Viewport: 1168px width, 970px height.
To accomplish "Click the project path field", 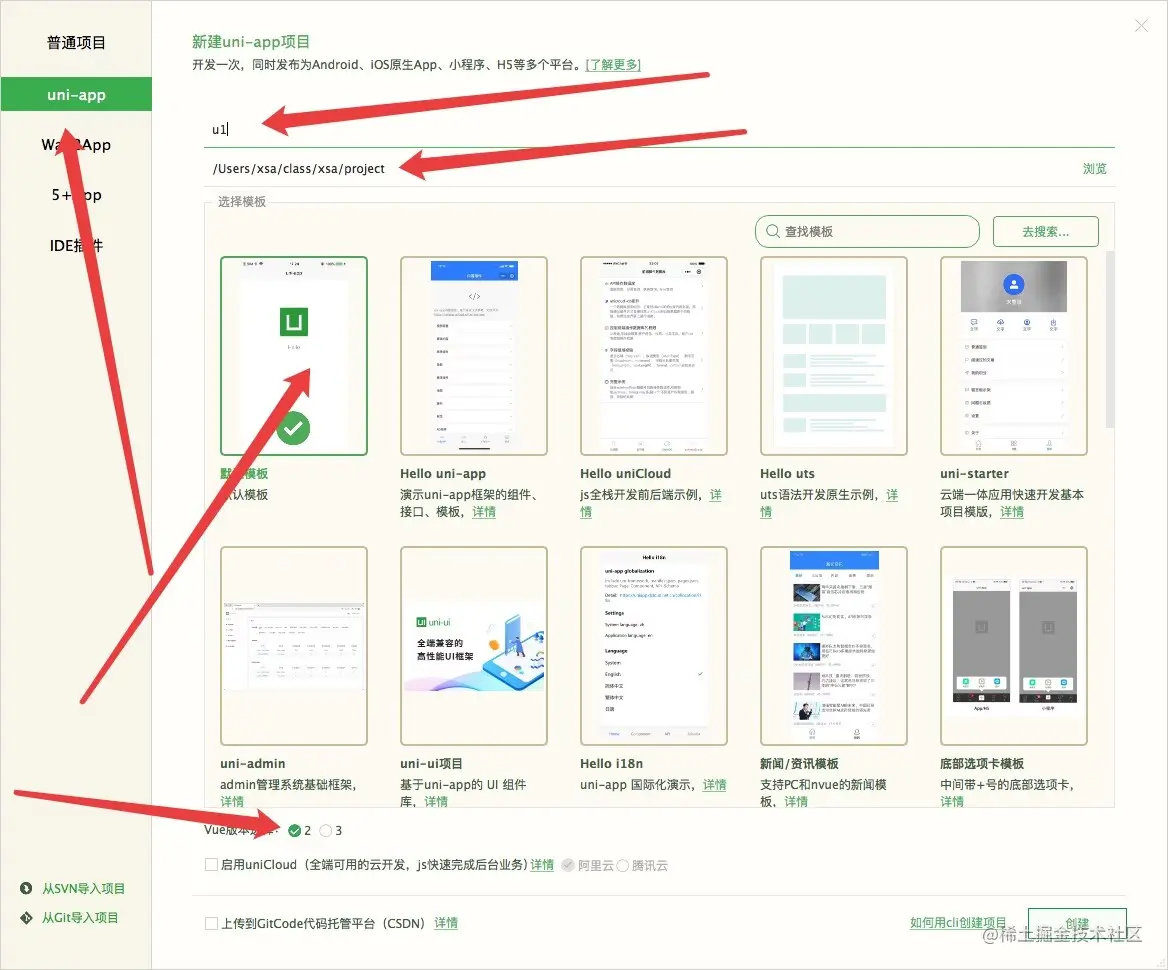I will pos(641,168).
